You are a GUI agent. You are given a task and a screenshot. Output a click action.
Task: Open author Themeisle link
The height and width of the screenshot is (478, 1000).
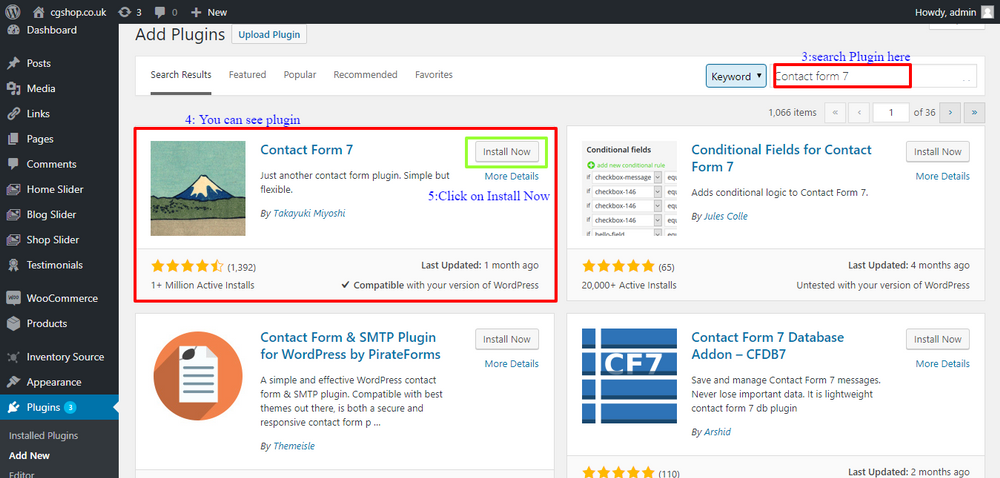click(294, 446)
